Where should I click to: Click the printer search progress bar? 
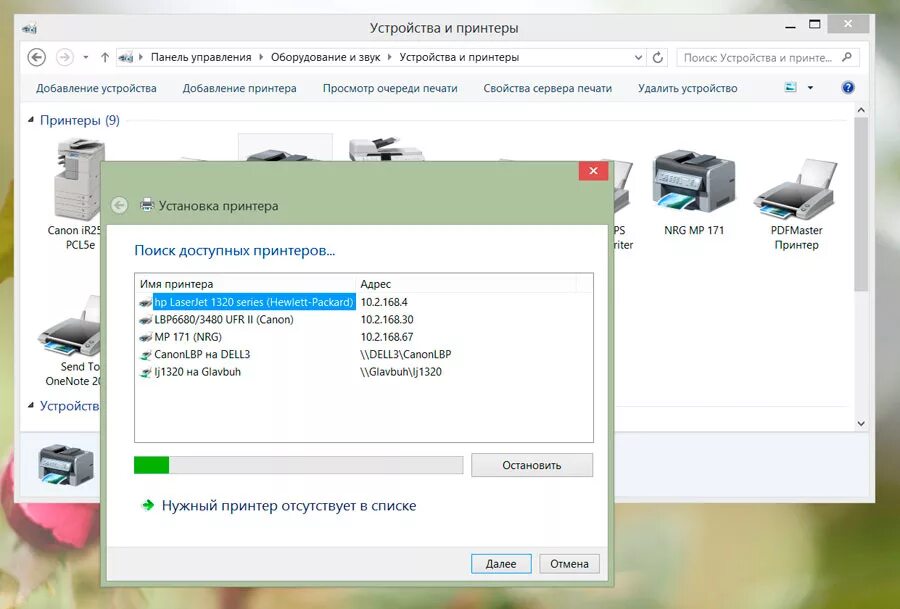pyautogui.click(x=298, y=465)
